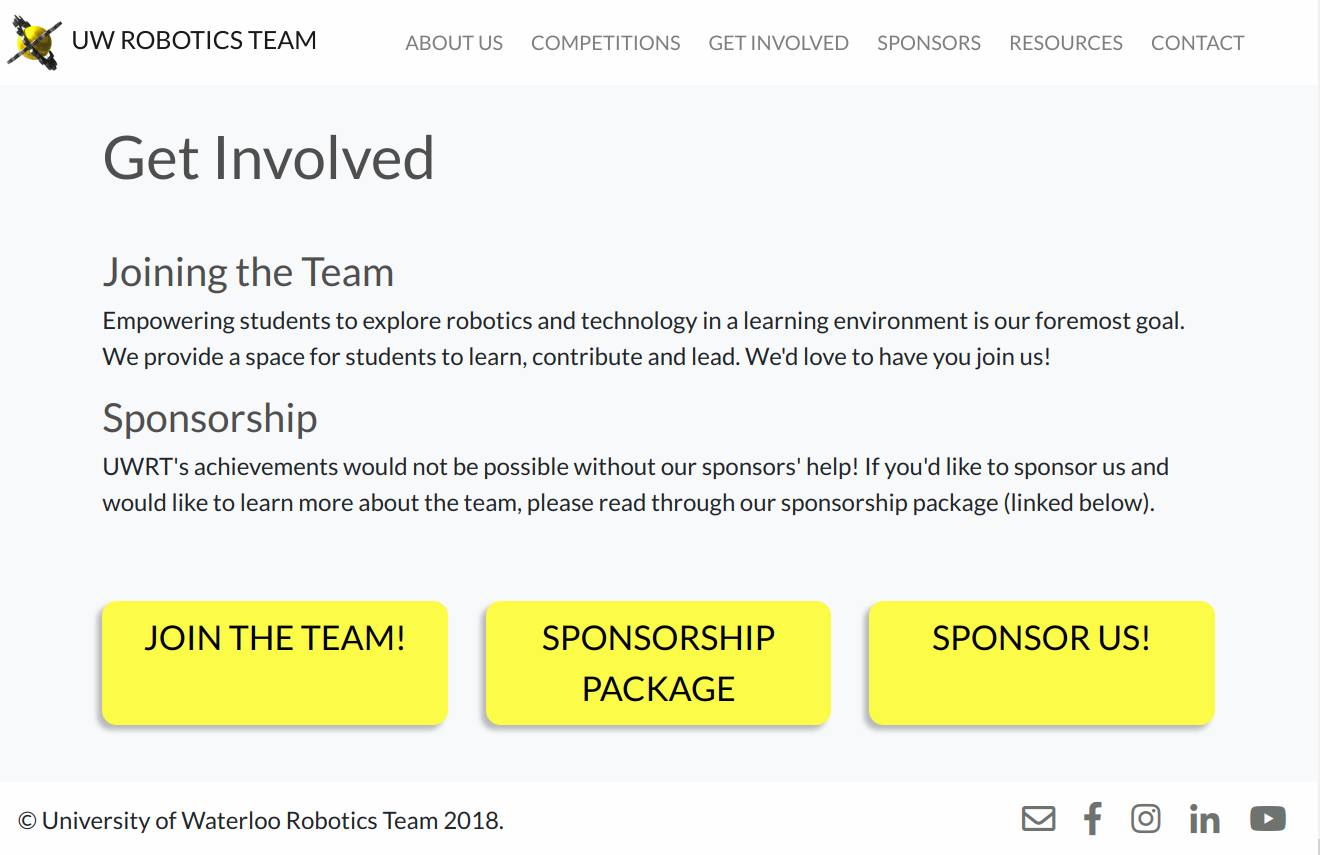Click the UW ROBOTICS TEAM brand text
The width and height of the screenshot is (1320, 855).
point(194,41)
